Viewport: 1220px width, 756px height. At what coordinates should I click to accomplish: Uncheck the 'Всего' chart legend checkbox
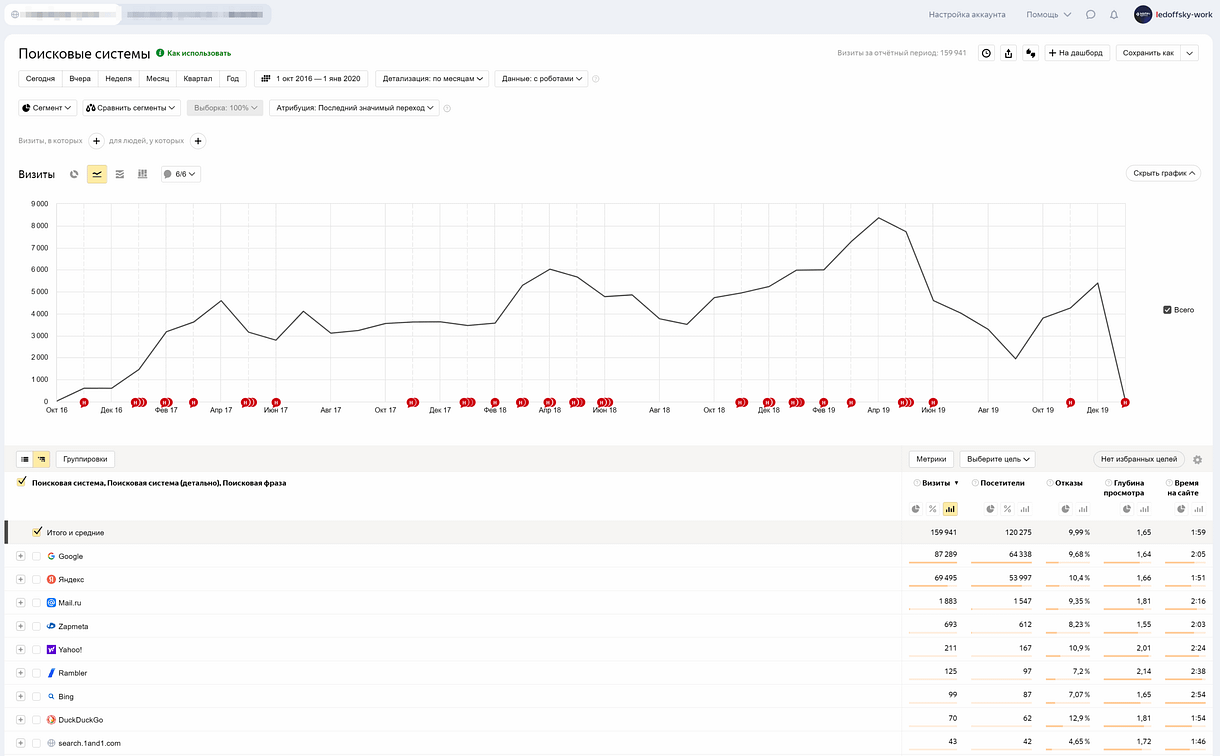coord(1167,310)
